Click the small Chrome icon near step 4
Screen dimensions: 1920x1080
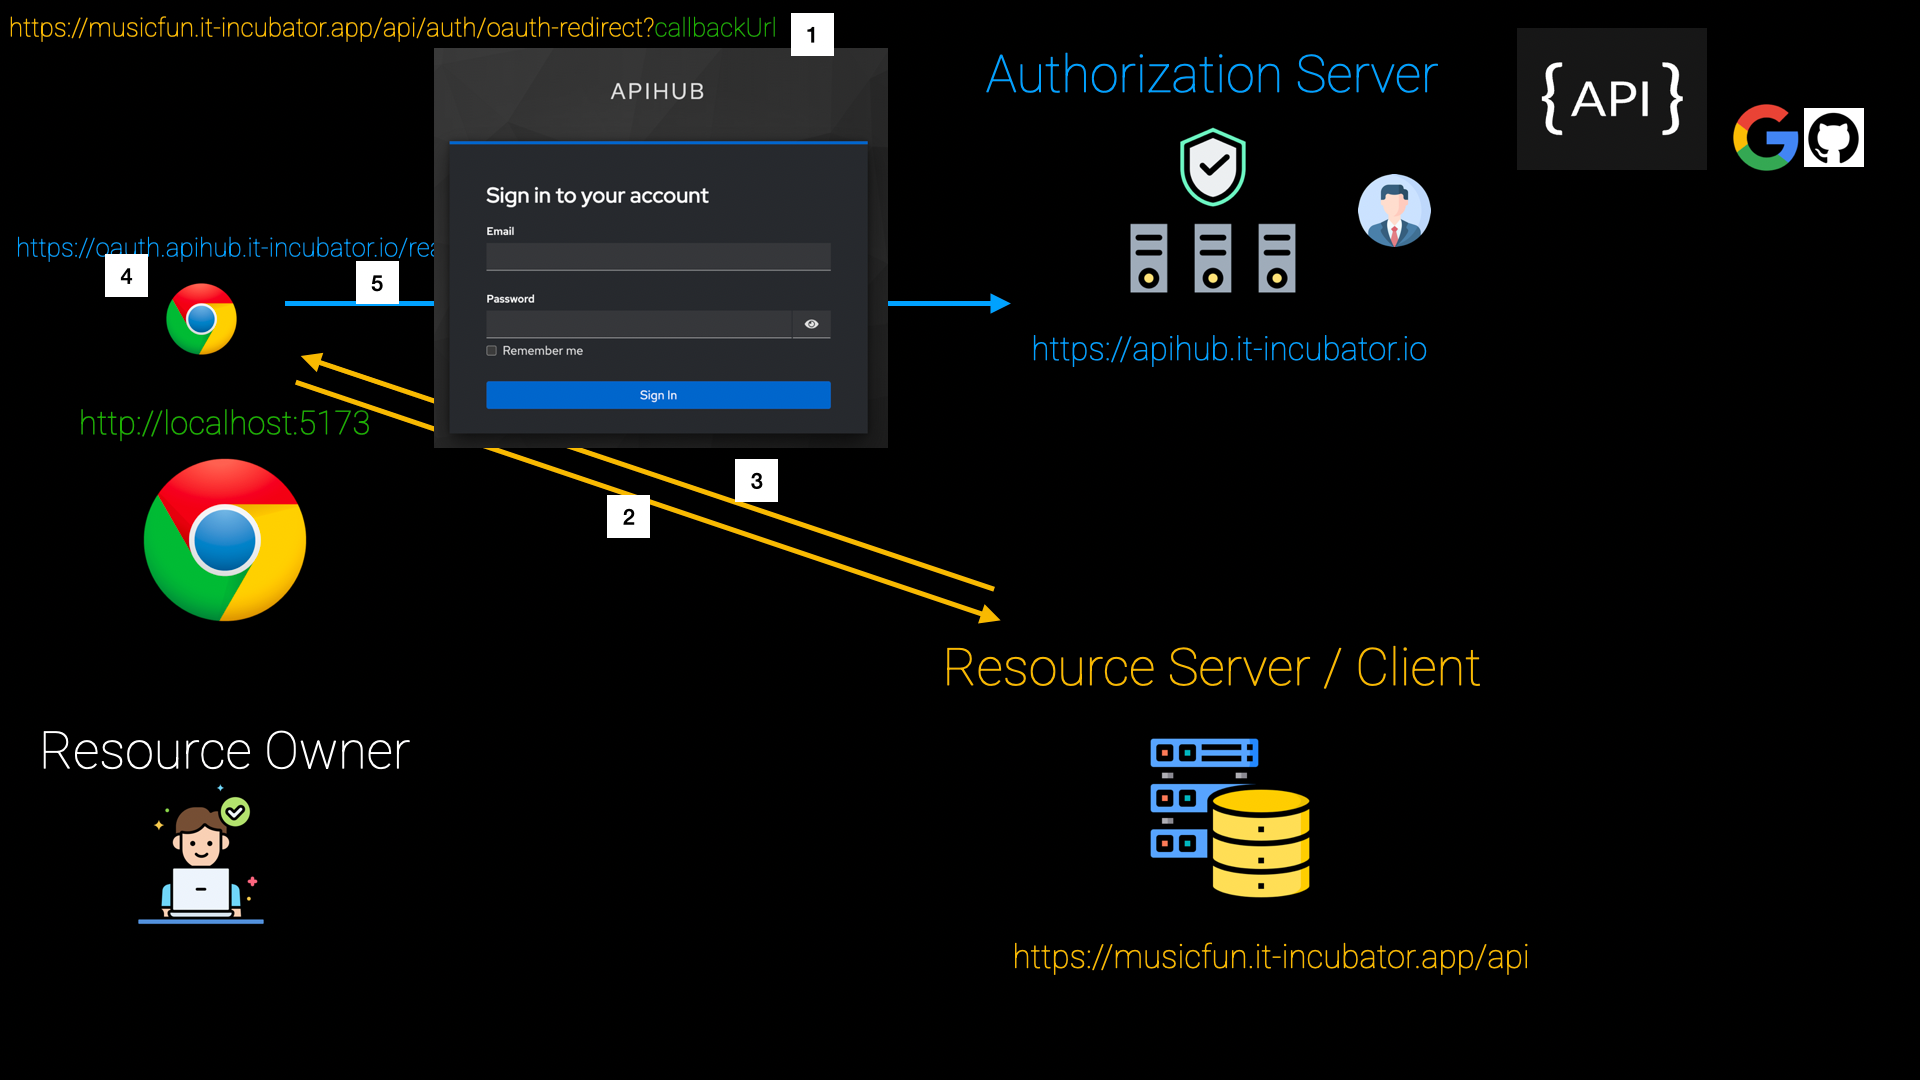pos(201,319)
